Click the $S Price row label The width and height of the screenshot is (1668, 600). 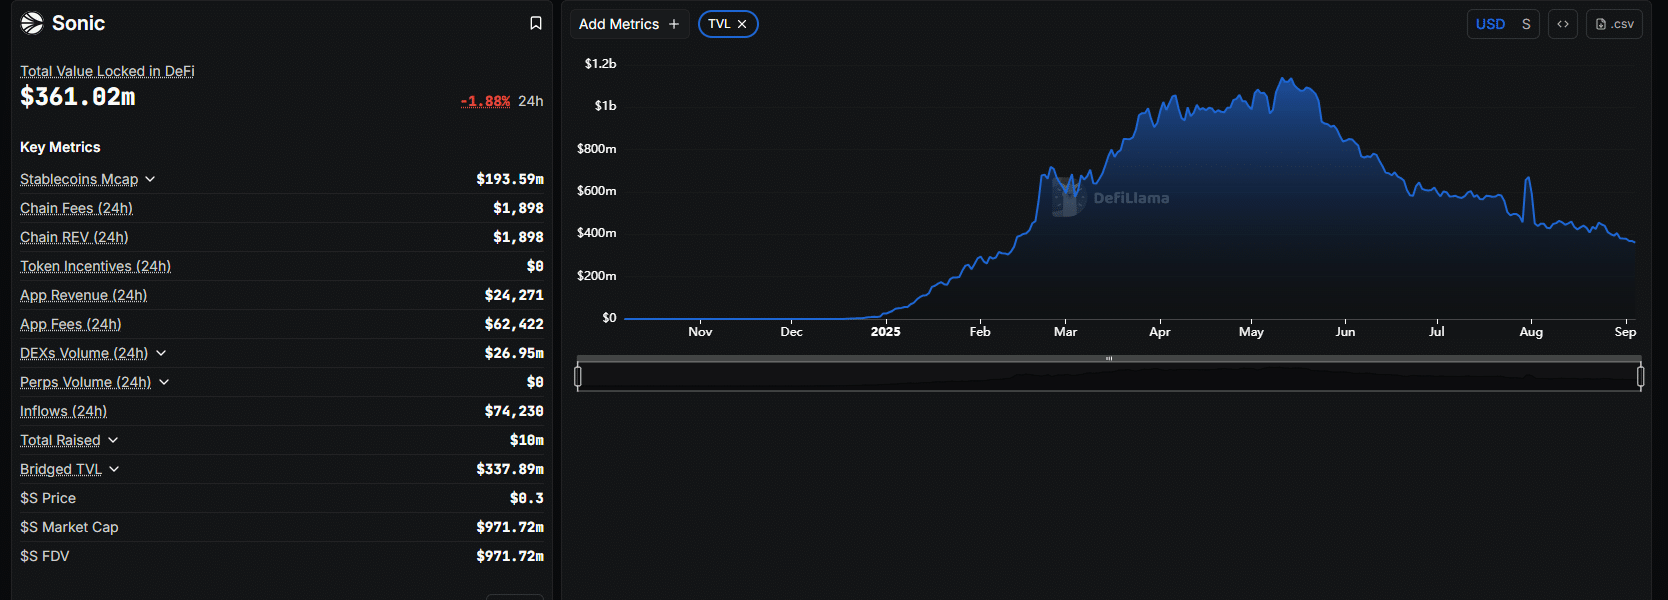pyautogui.click(x=48, y=498)
